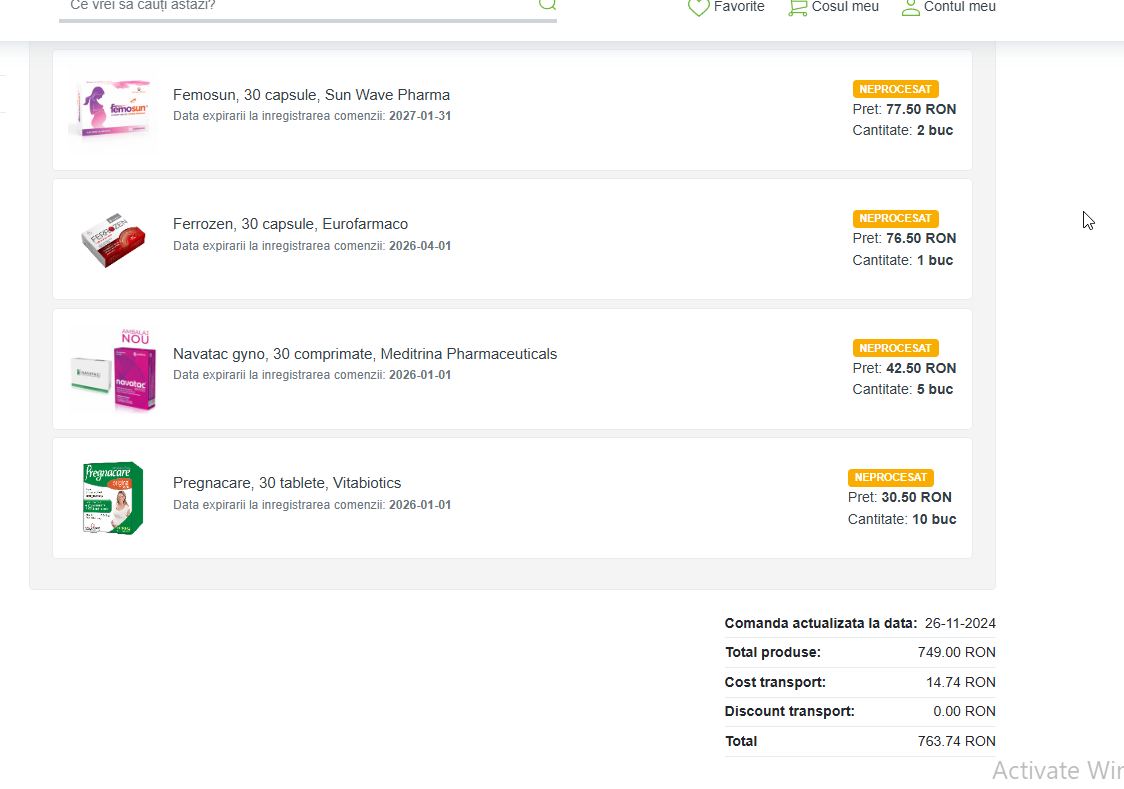Open the Ferrozen product image
This screenshot has width=1124, height=789.
click(113, 240)
